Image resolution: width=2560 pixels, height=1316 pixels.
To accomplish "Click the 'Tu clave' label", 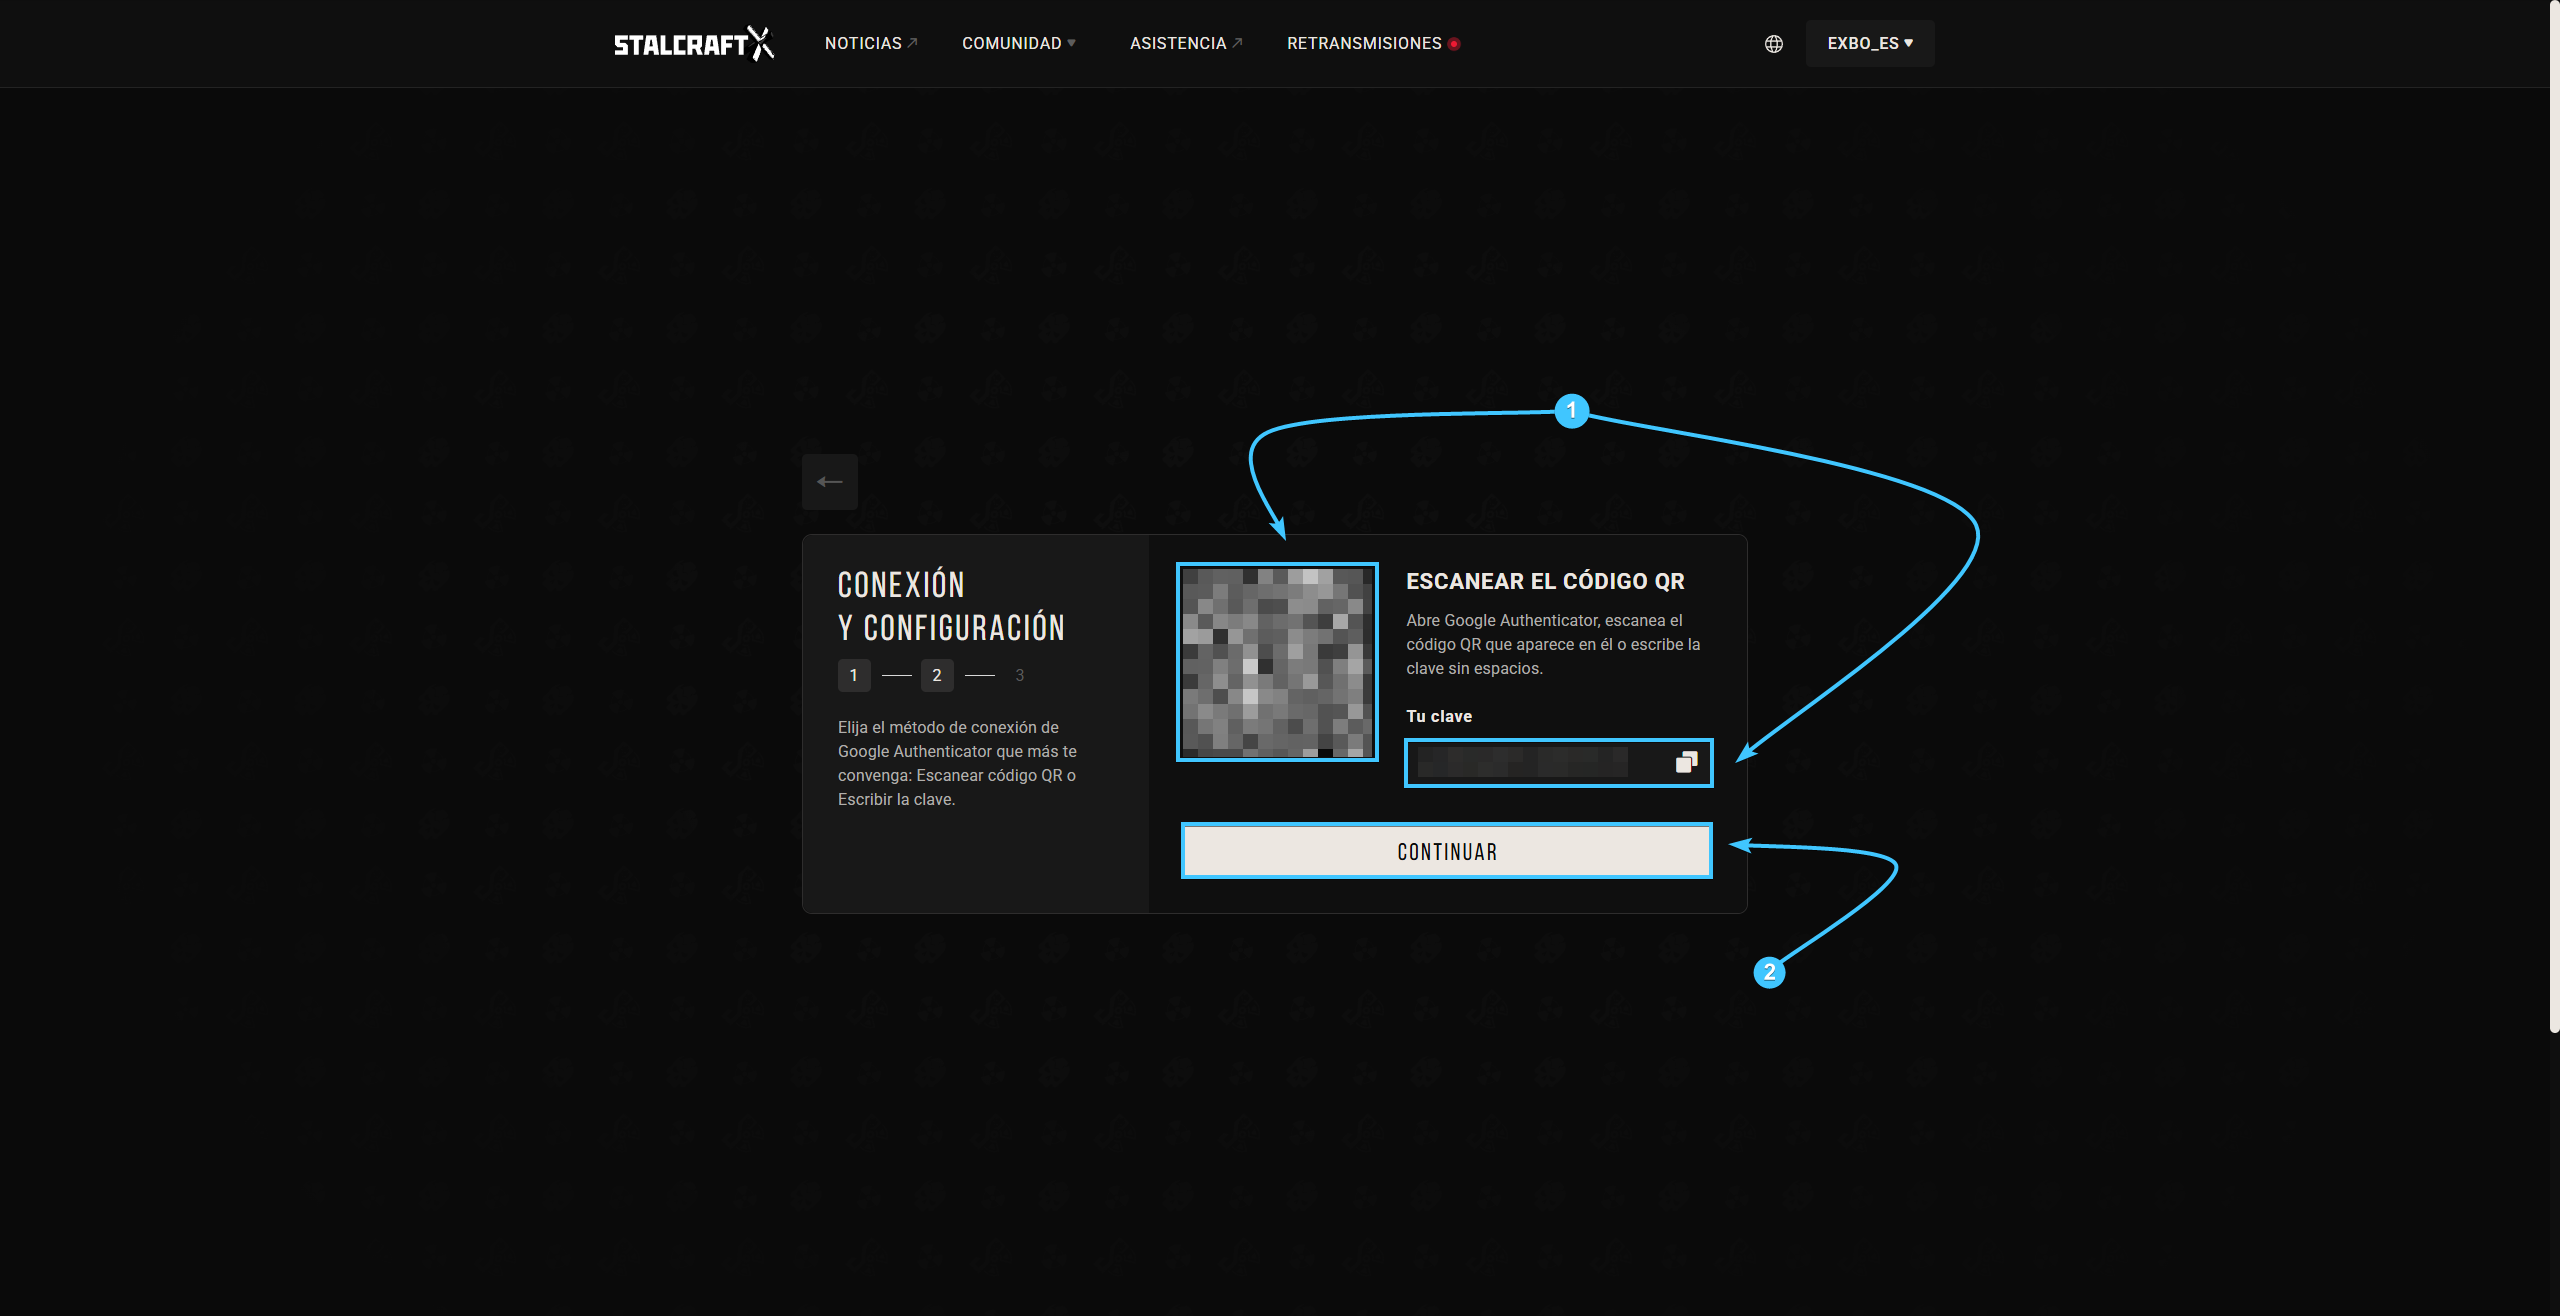I will click(x=1438, y=716).
